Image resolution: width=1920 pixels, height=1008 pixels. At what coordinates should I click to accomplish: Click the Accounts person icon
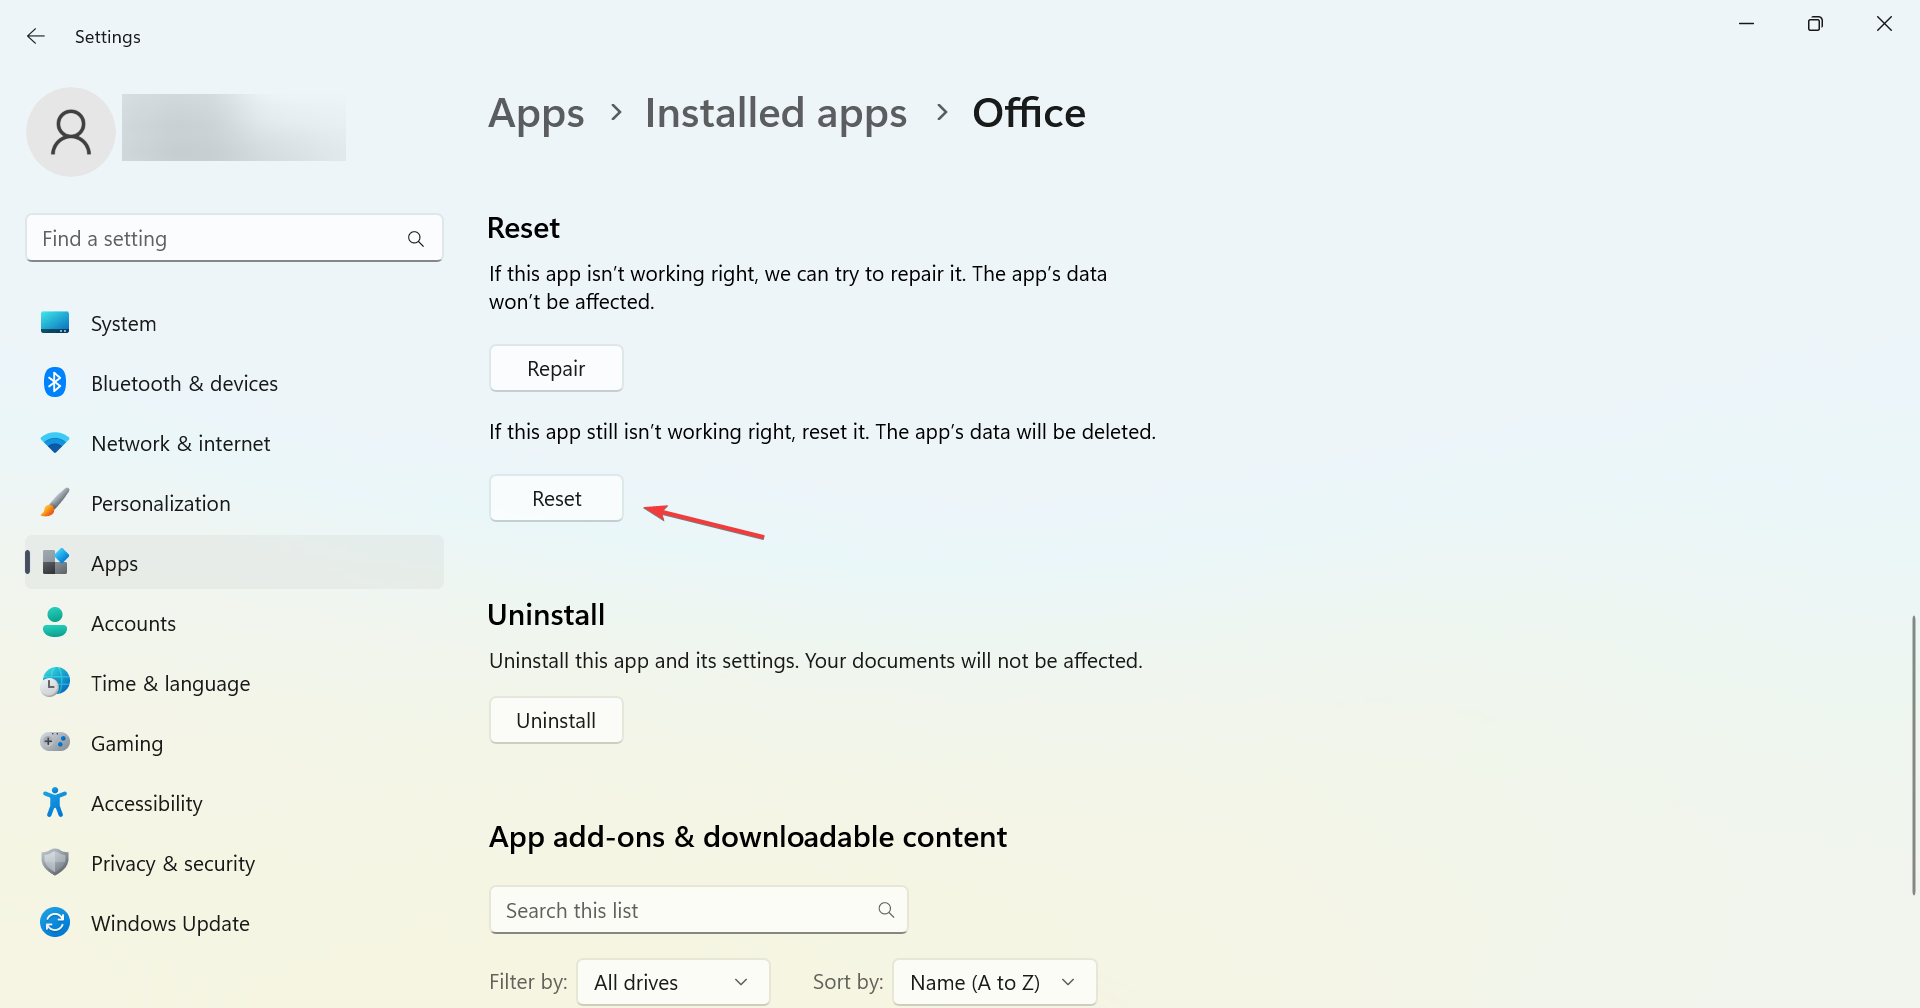[55, 623]
